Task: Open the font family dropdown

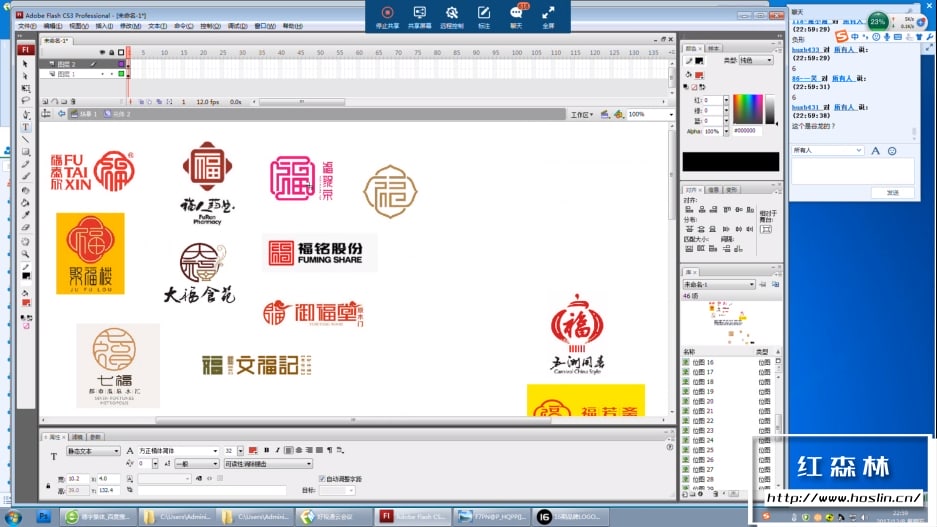Action: click(x=177, y=451)
